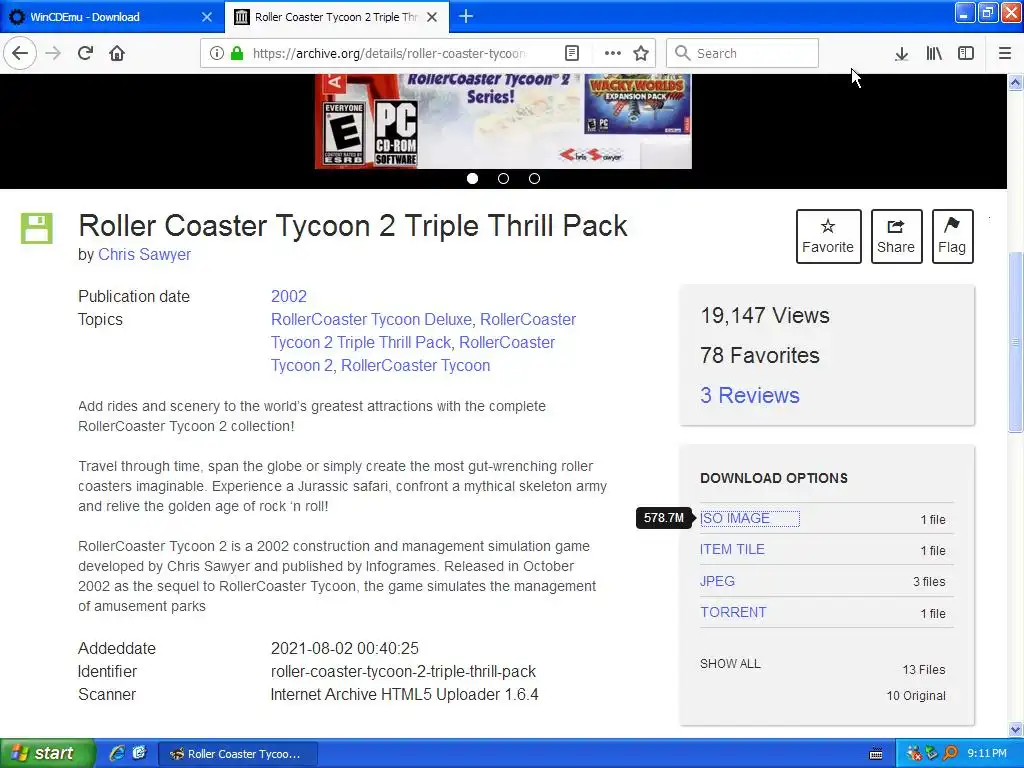This screenshot has height=768, width=1024.
Task: Open page actions three-dot menu
Action: [x=613, y=53]
